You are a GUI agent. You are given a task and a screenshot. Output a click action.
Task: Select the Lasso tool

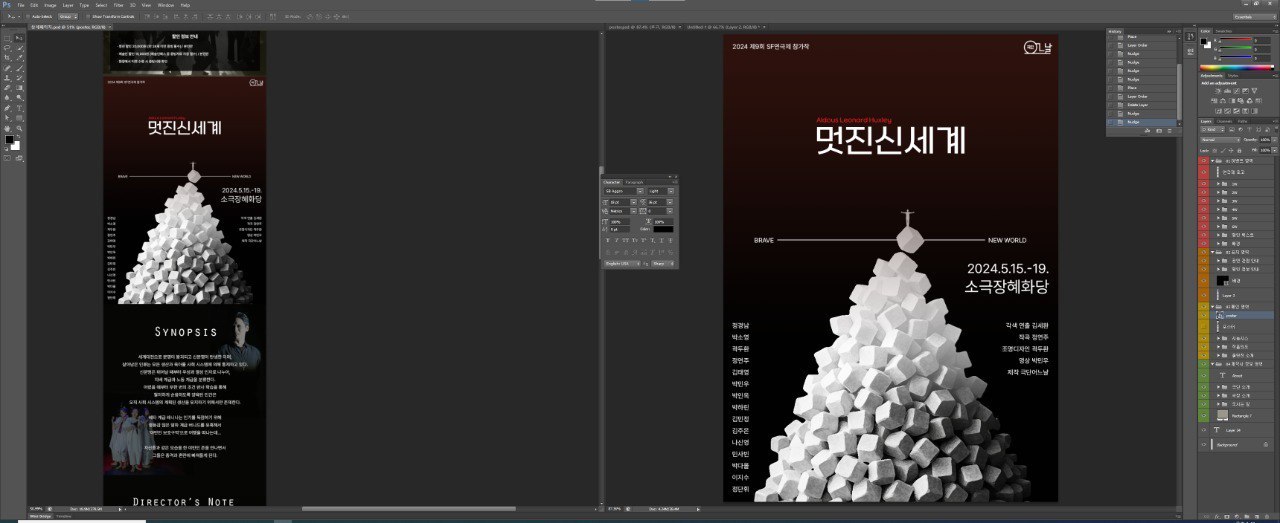7,48
